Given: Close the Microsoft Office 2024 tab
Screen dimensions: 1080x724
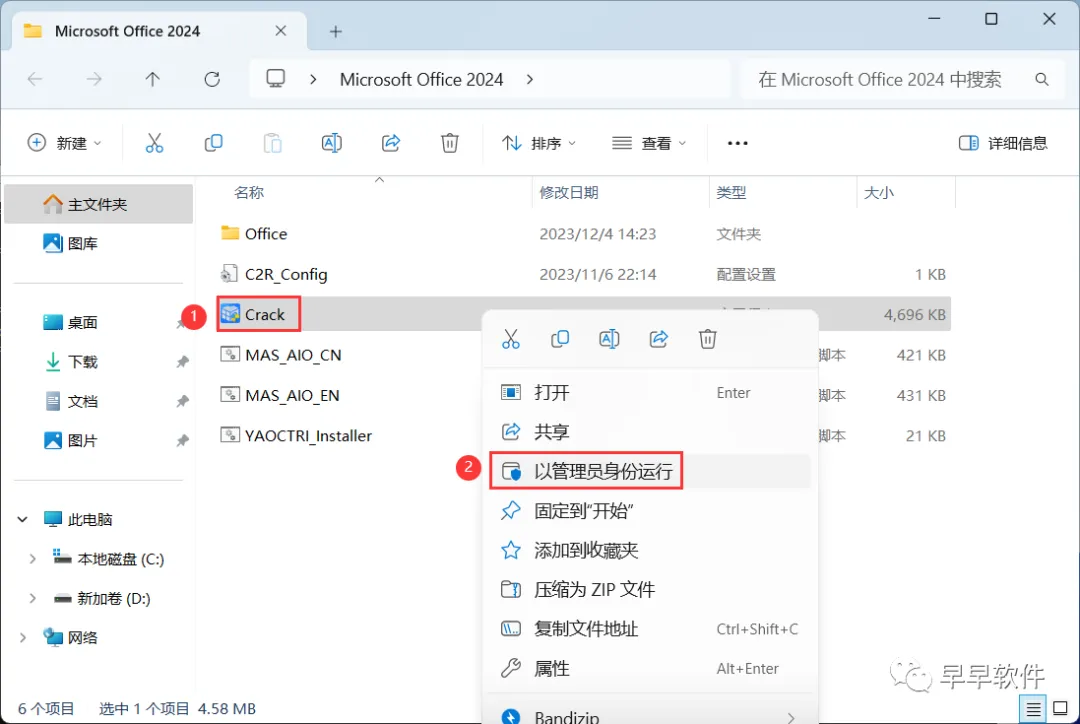Looking at the screenshot, I should point(280,31).
